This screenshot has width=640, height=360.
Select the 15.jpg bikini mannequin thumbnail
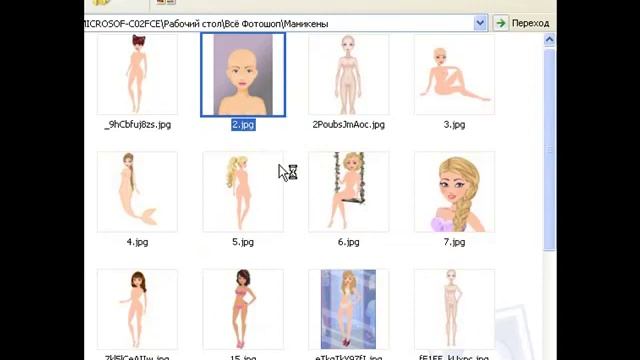(x=243, y=309)
